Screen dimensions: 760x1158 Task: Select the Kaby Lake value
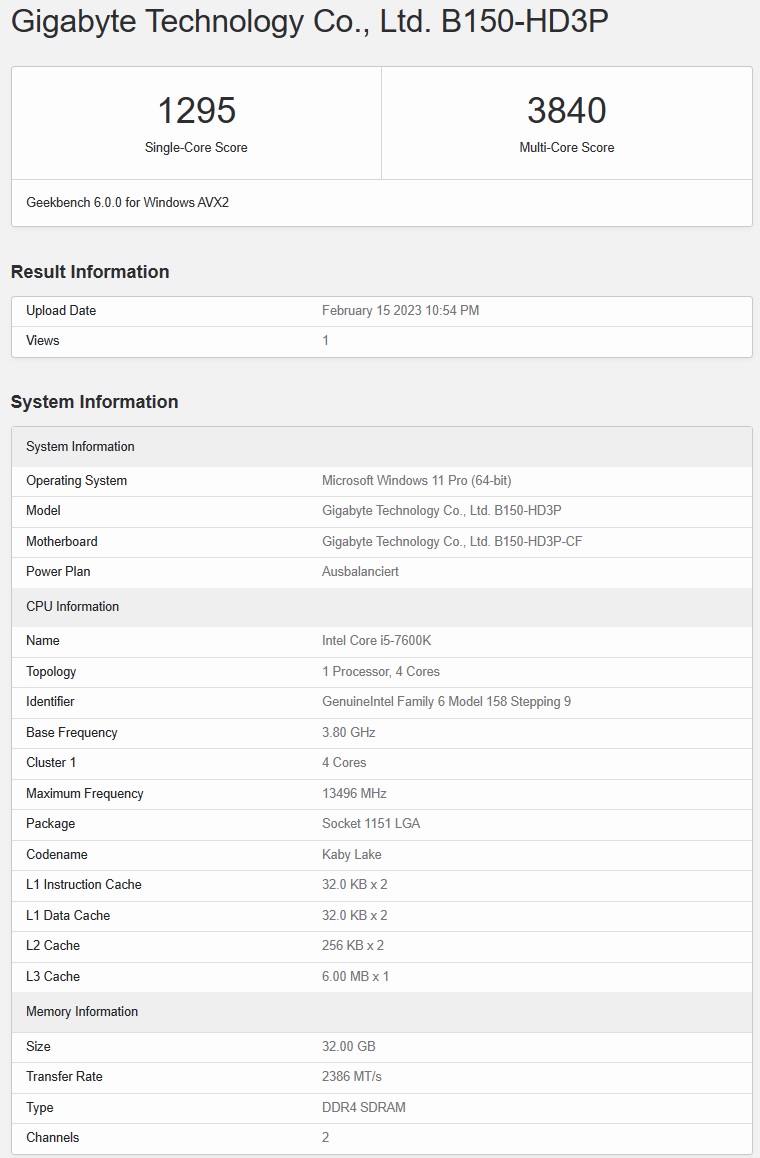tap(352, 855)
